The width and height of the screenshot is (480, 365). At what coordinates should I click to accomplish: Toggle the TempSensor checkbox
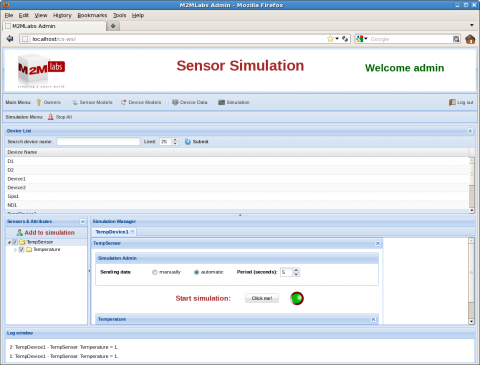click(15, 242)
